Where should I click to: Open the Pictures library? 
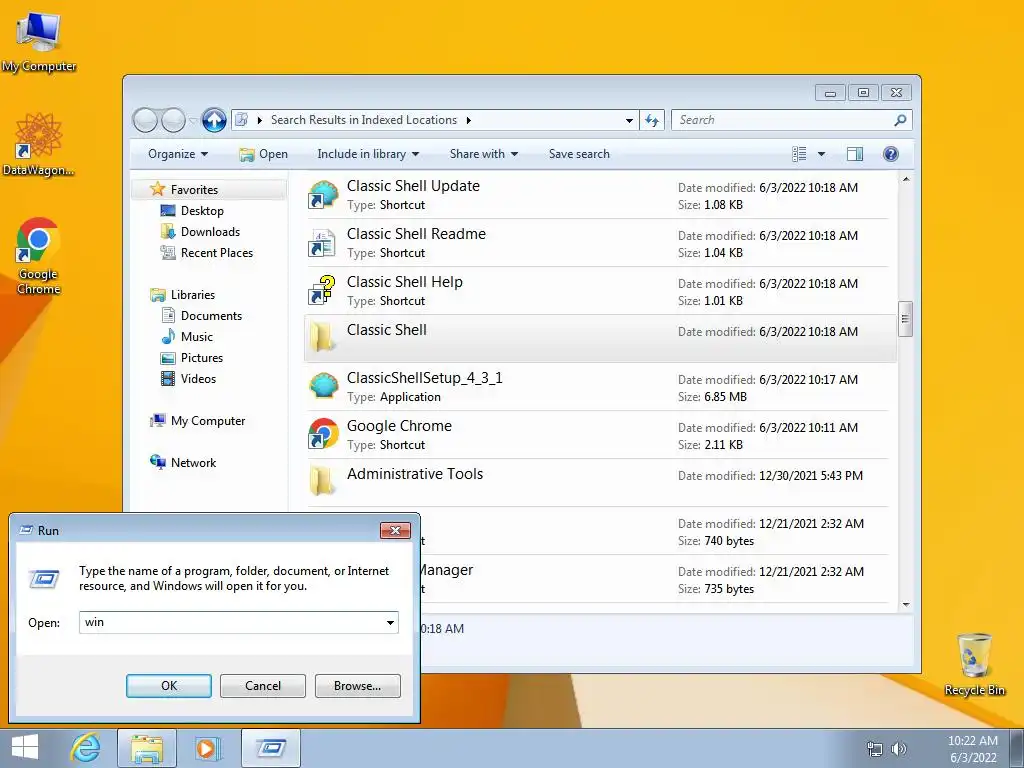pyautogui.click(x=201, y=358)
